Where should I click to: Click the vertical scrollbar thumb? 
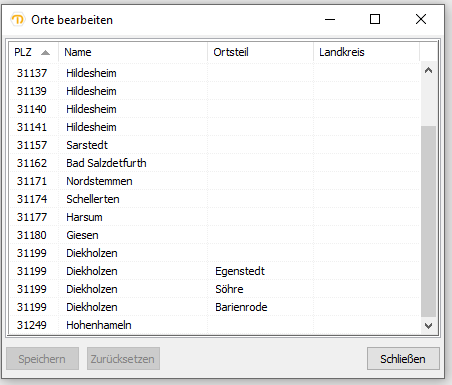(x=429, y=221)
